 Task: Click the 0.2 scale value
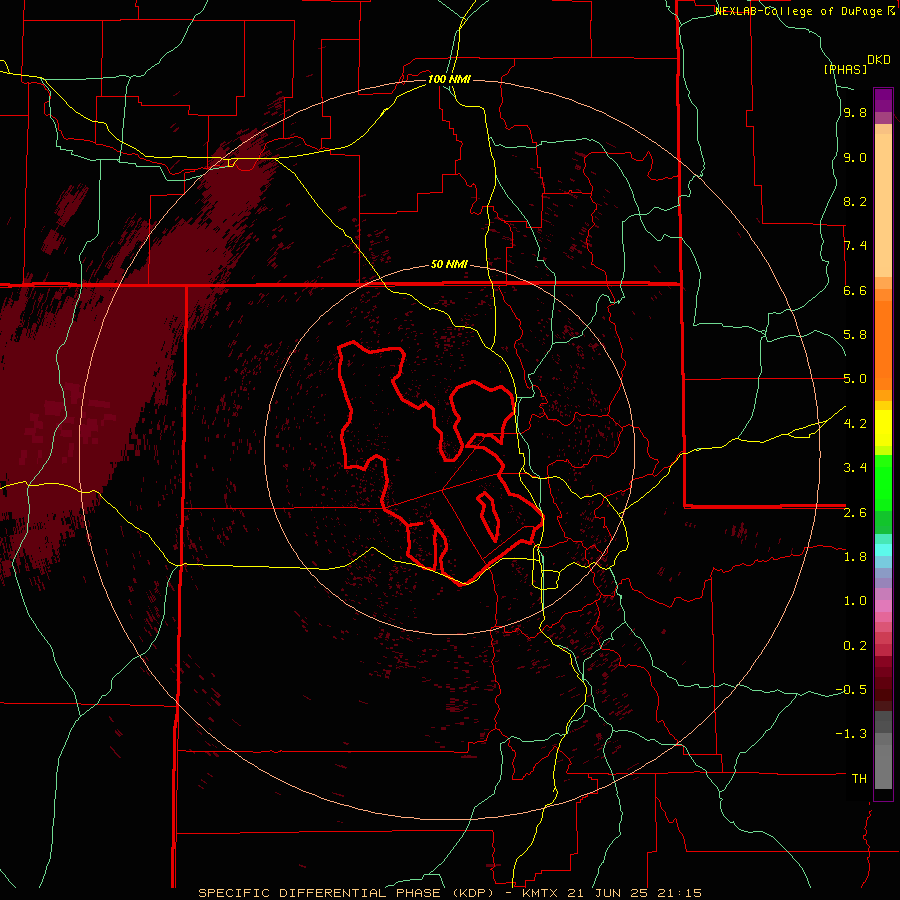pos(855,646)
